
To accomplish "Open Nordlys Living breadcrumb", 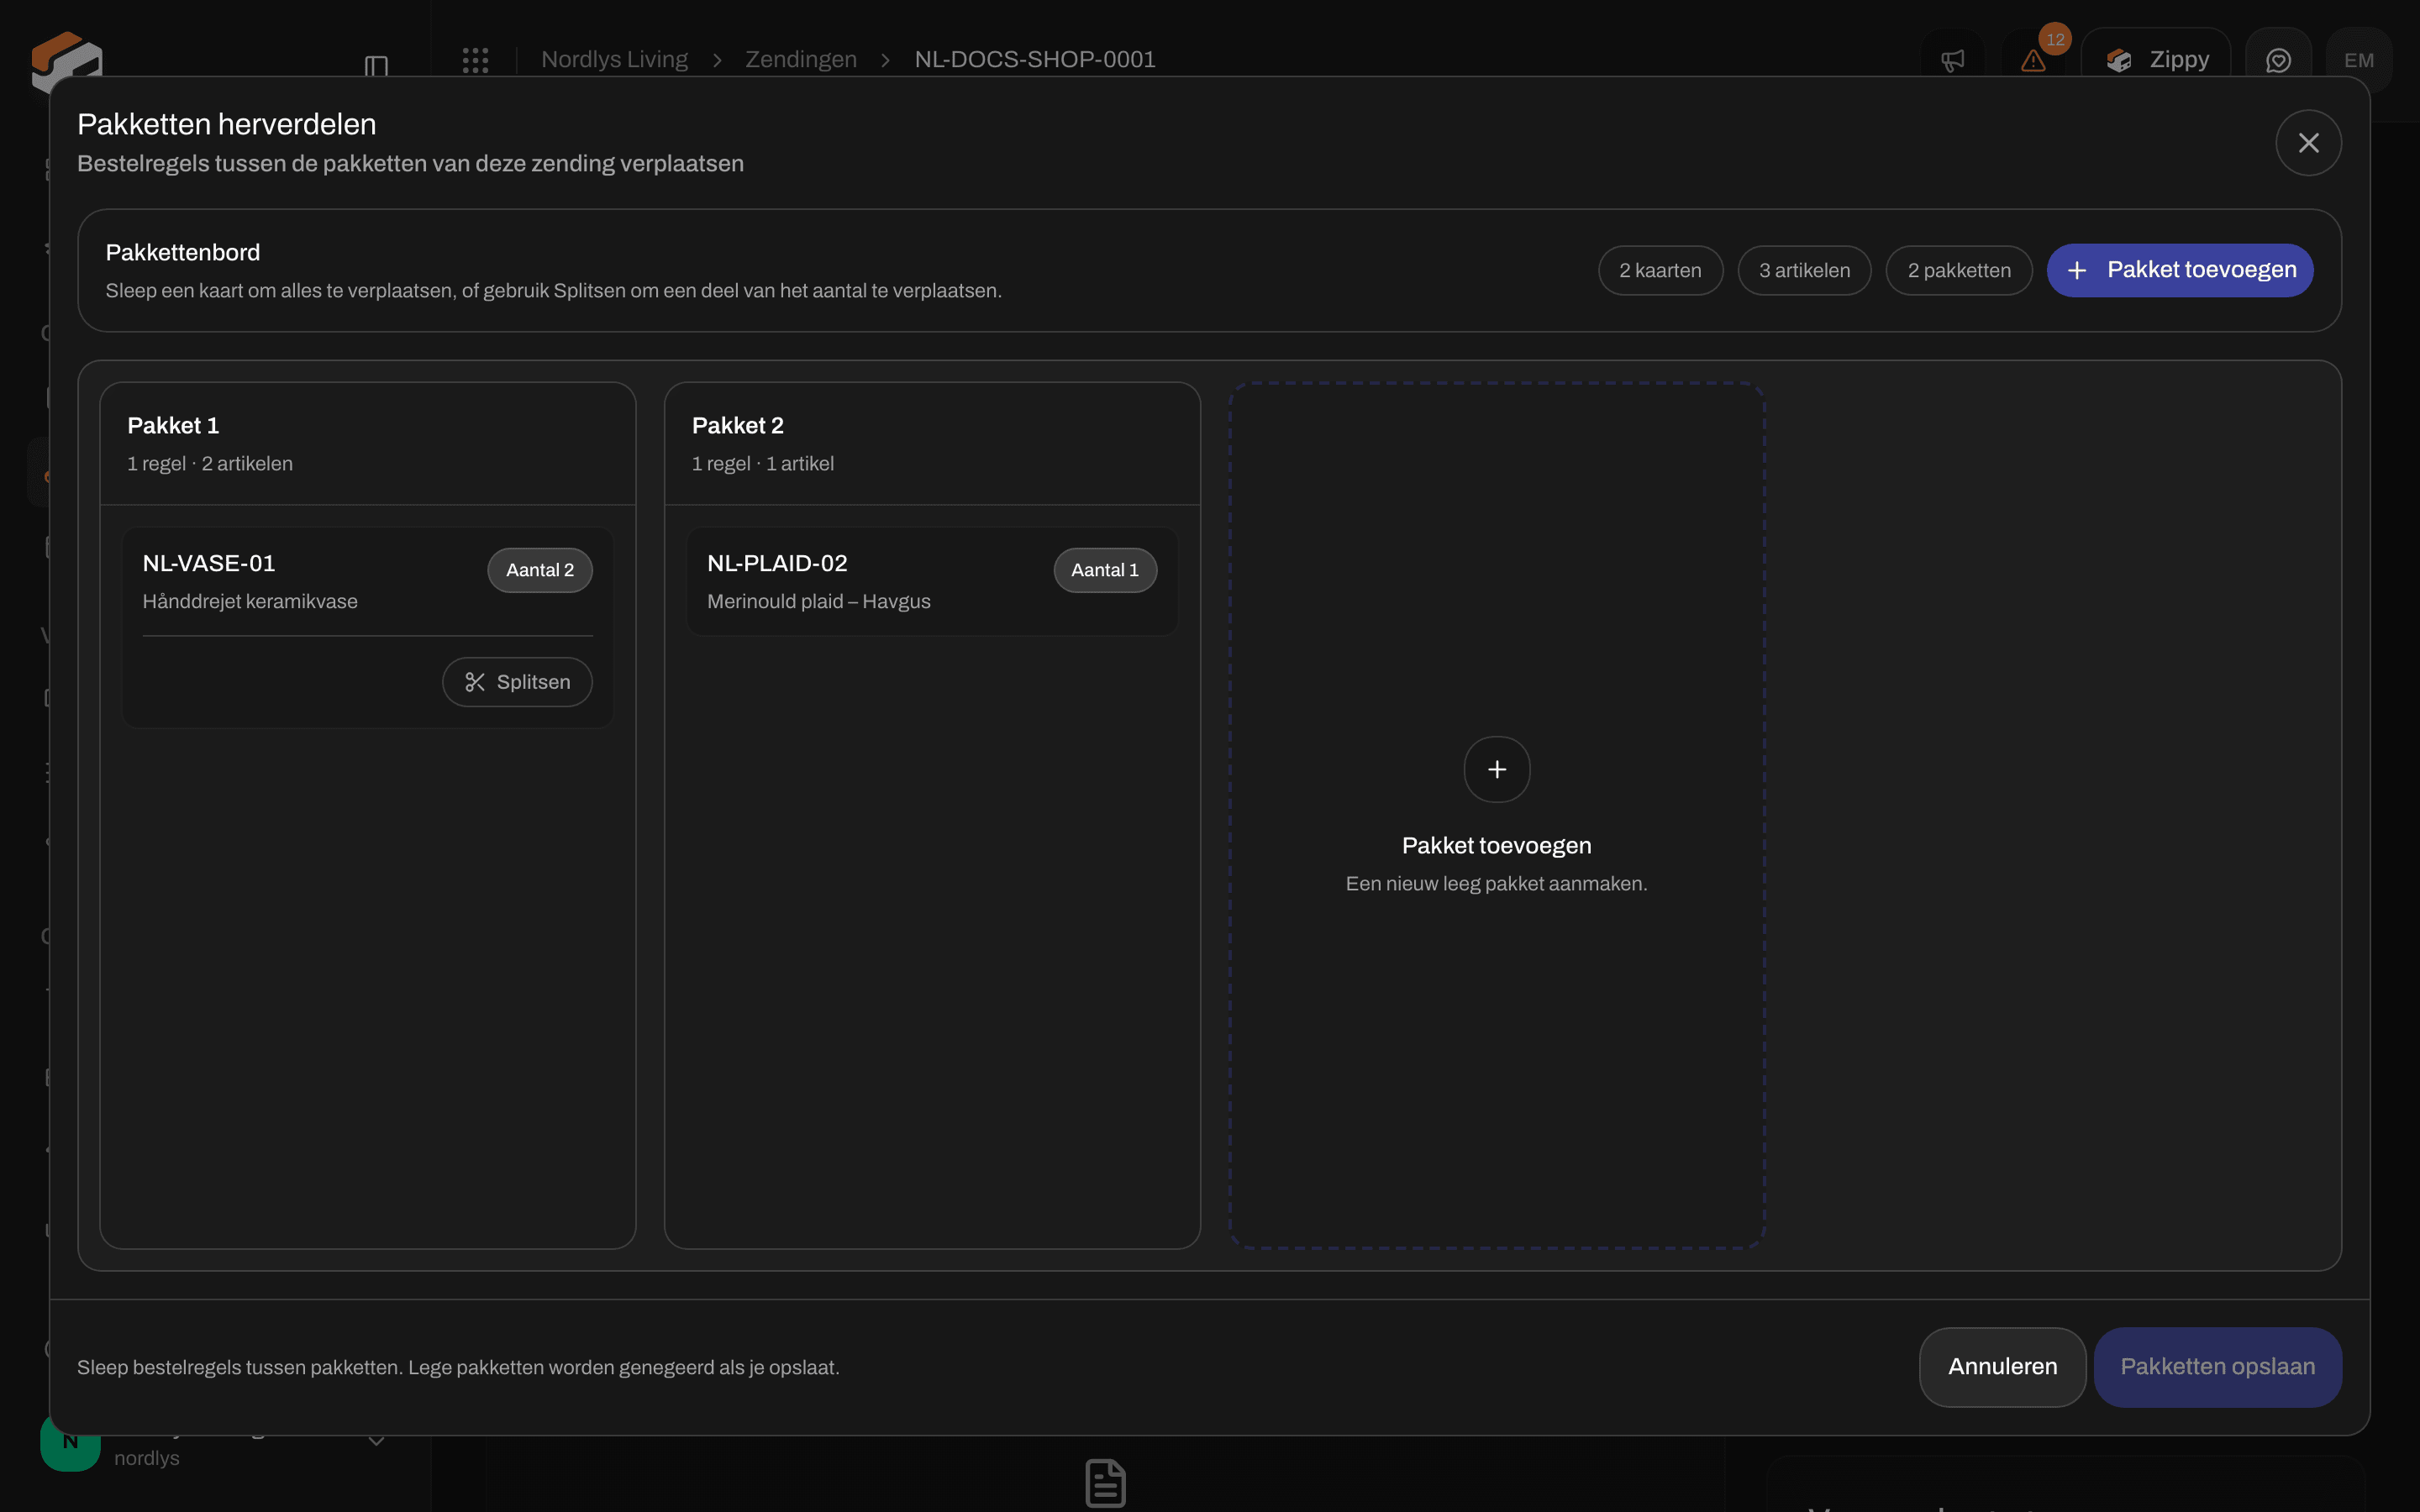I will [x=614, y=59].
